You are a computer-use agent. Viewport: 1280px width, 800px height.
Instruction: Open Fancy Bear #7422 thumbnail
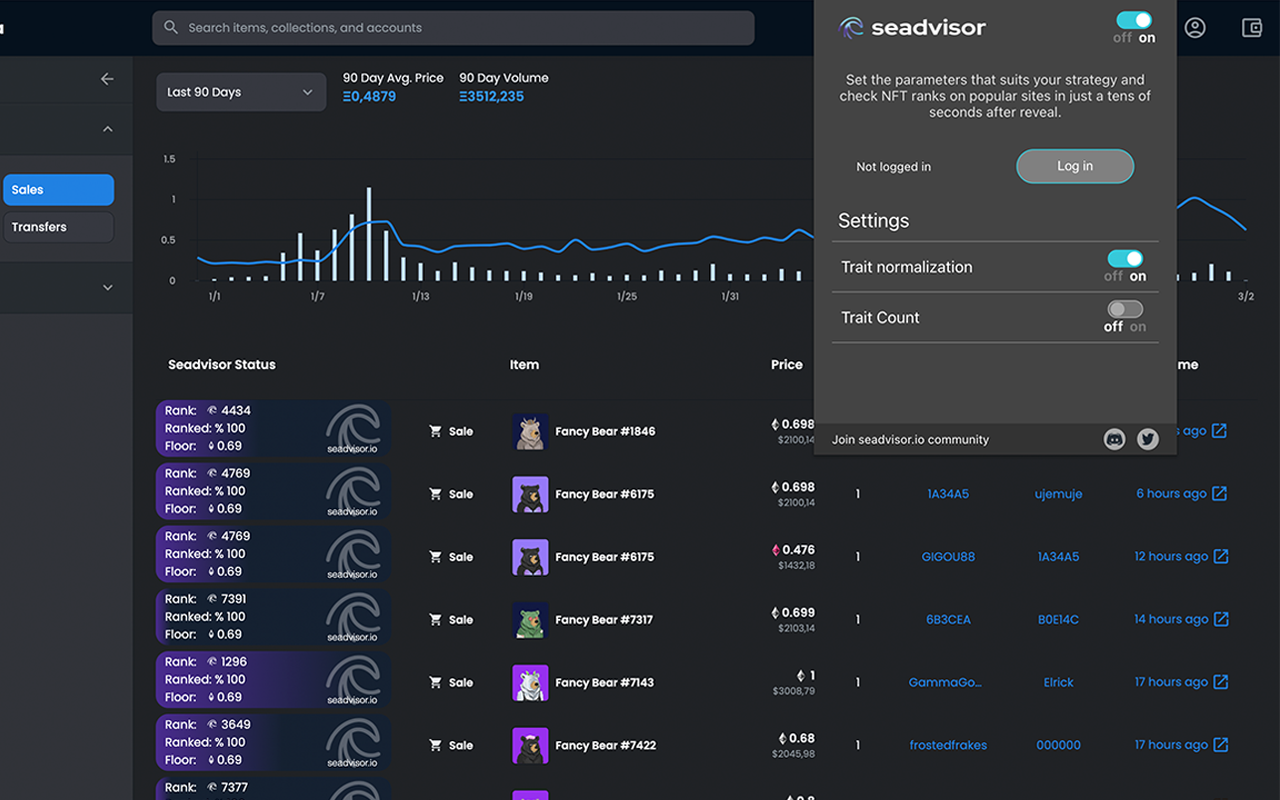pyautogui.click(x=530, y=745)
